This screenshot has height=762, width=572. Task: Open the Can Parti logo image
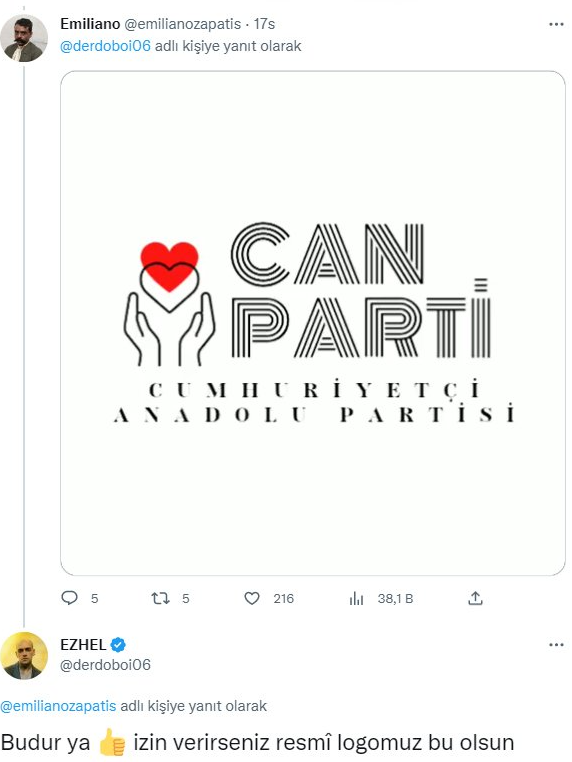(x=312, y=323)
